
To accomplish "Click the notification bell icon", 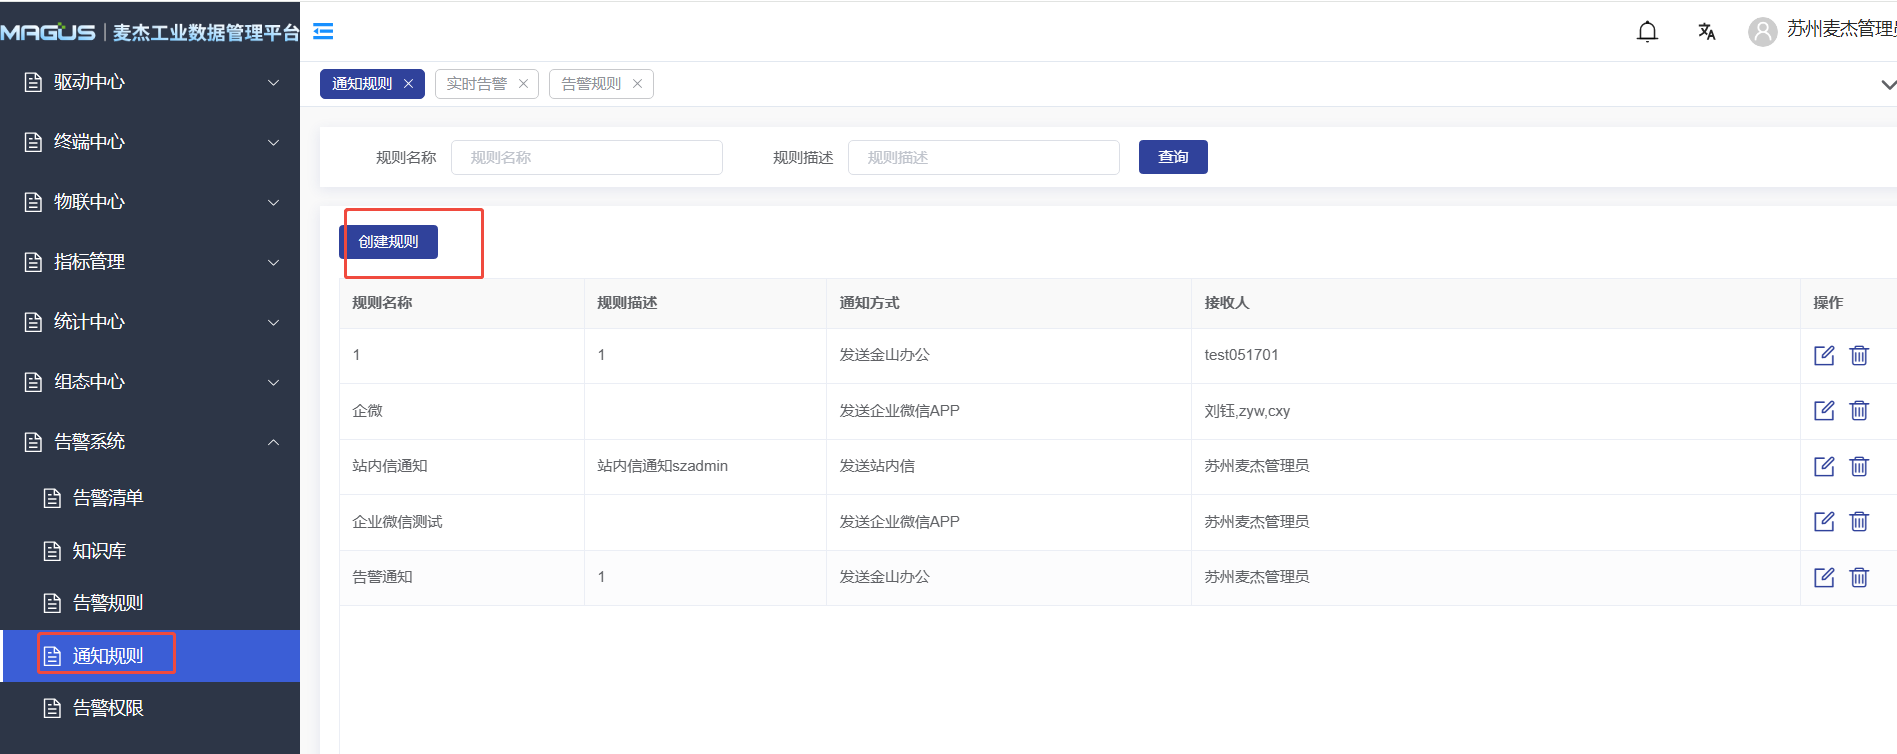I will coord(1647,32).
